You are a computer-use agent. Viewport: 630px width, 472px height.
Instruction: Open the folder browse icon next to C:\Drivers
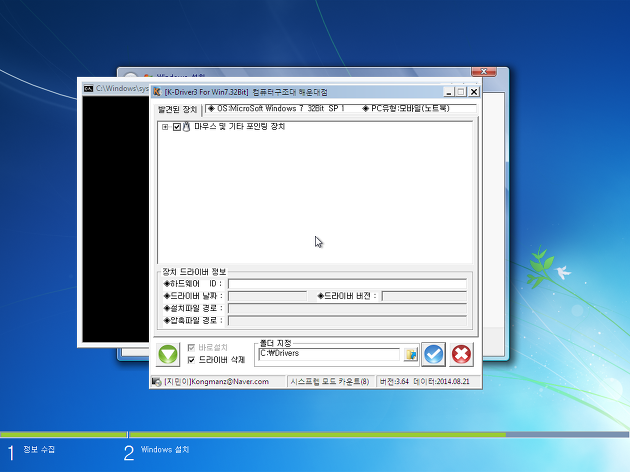coord(411,354)
